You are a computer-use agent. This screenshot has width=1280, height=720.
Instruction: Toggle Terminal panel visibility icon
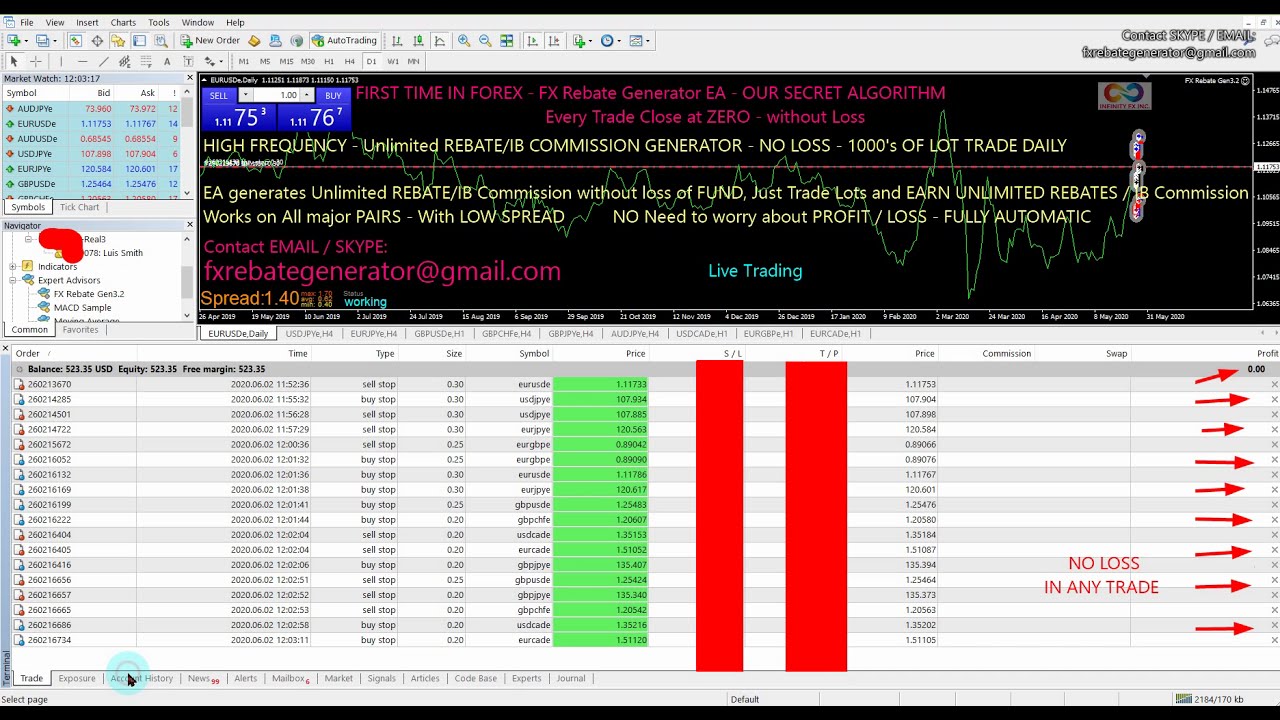click(x=139, y=41)
